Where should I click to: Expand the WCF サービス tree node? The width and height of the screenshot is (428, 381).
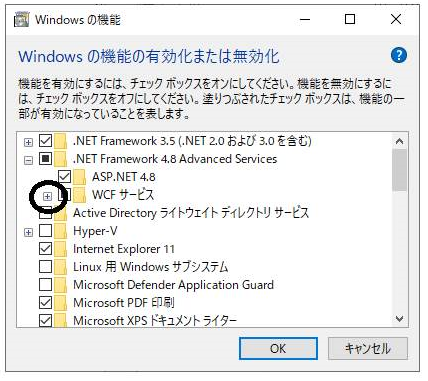(48, 196)
